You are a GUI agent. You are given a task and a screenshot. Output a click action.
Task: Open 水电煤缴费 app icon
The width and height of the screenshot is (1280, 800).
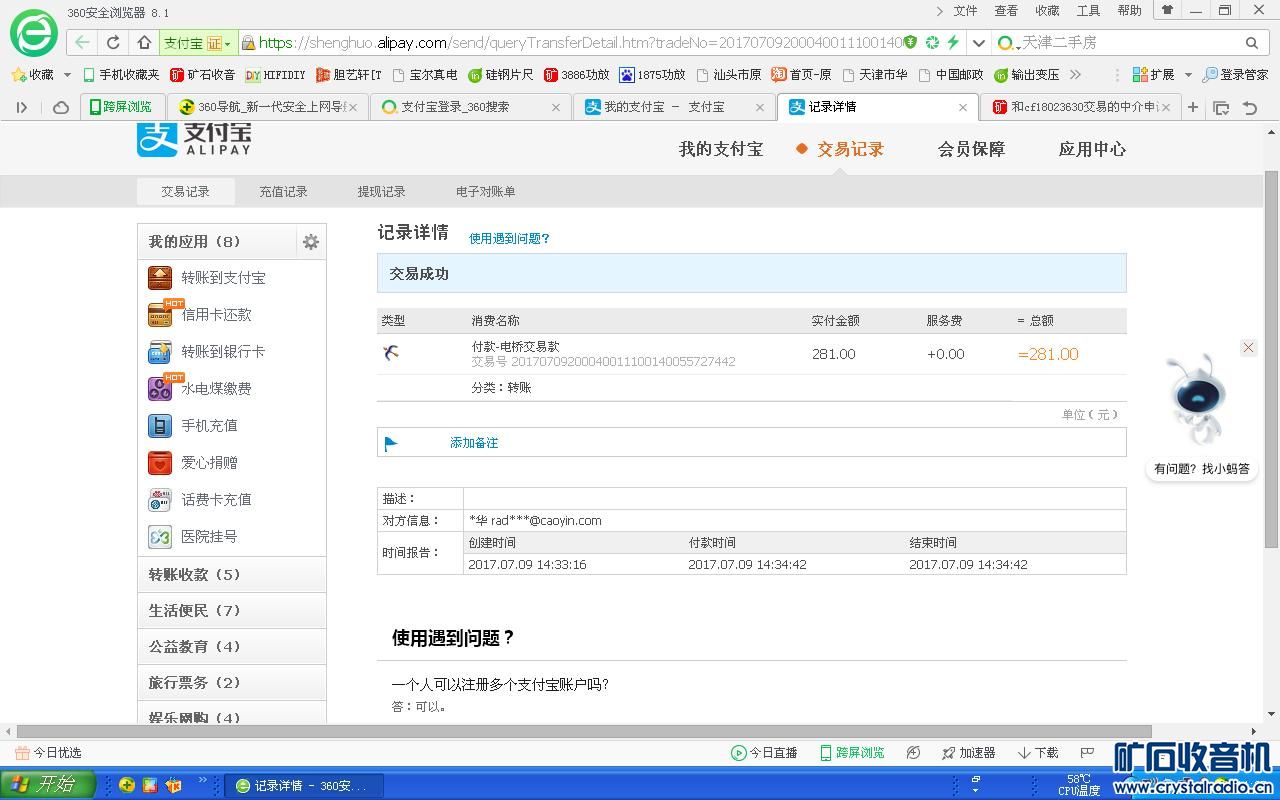pos(160,388)
